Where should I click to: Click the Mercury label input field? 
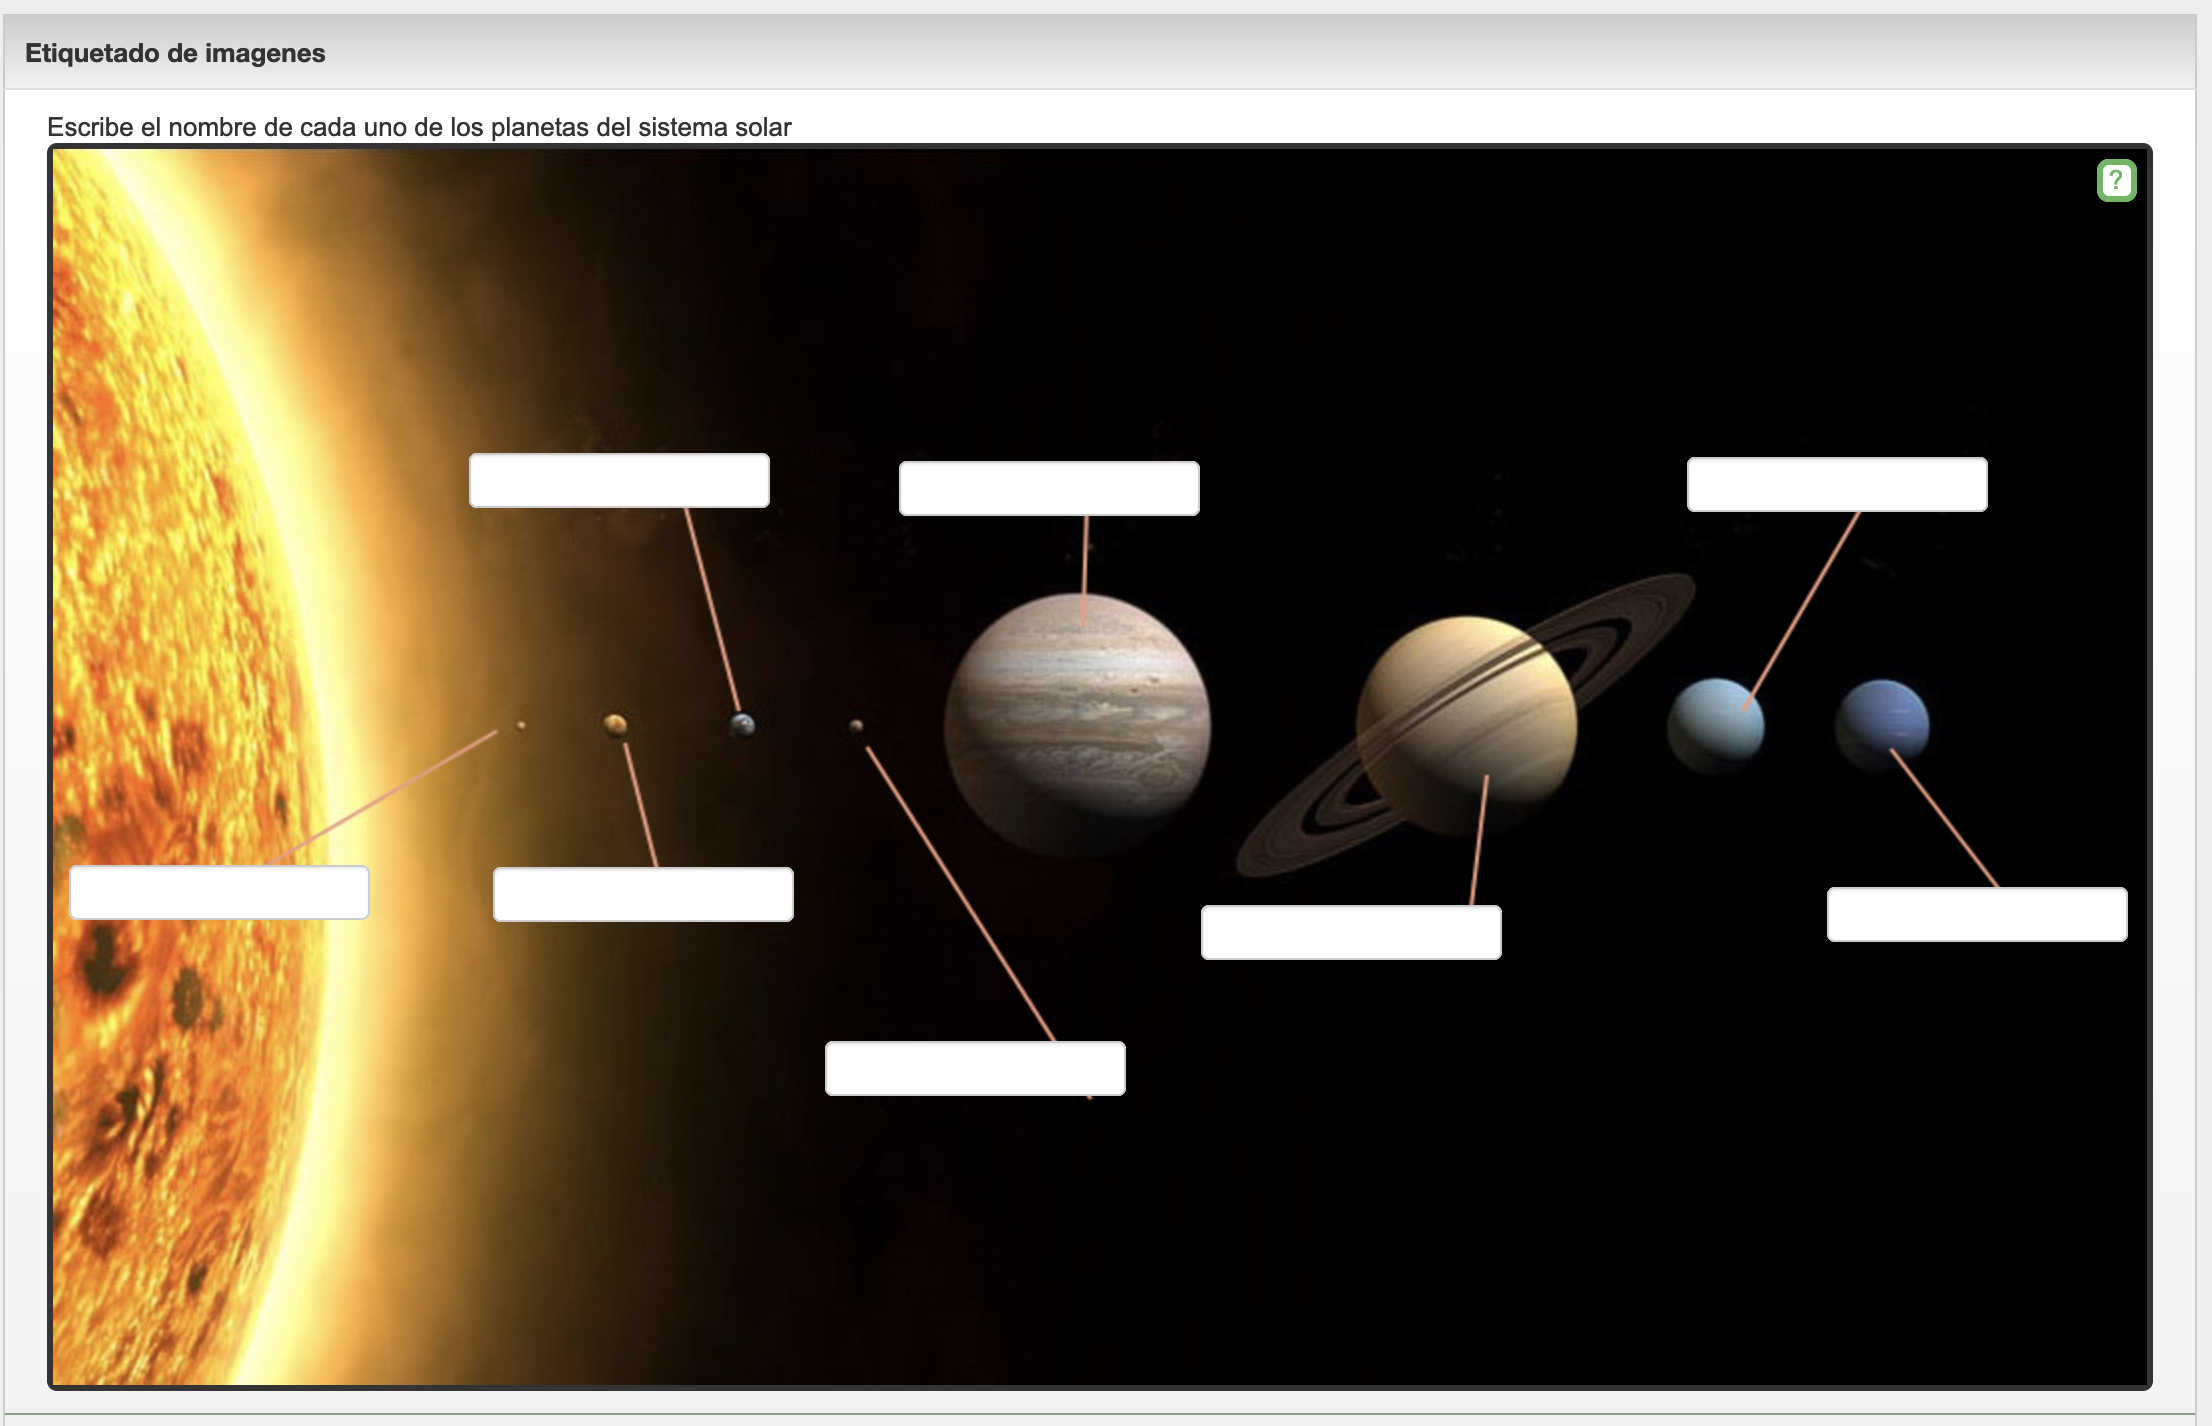[x=219, y=892]
